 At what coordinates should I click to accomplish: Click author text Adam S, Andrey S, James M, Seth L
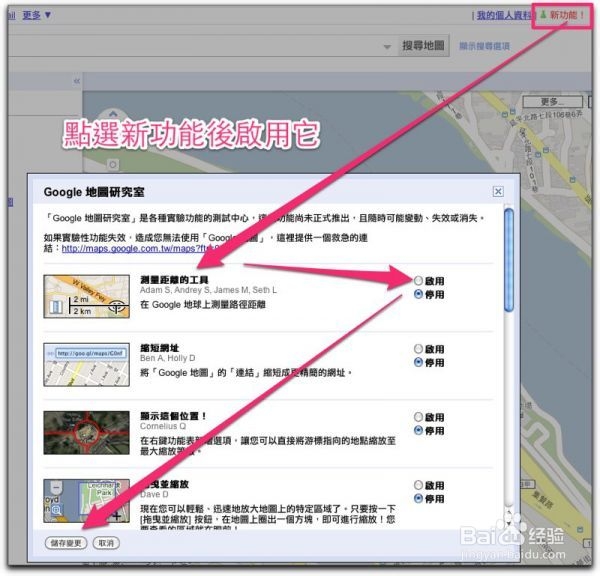(x=208, y=290)
